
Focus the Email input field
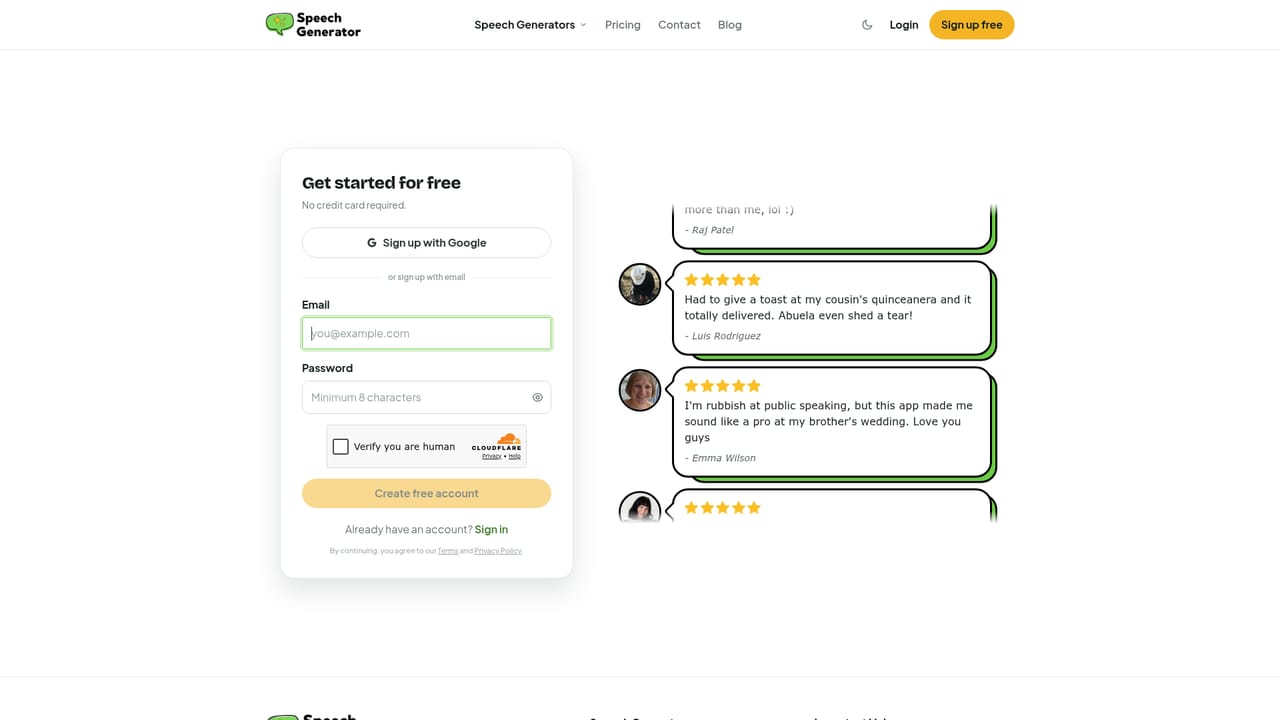(427, 333)
